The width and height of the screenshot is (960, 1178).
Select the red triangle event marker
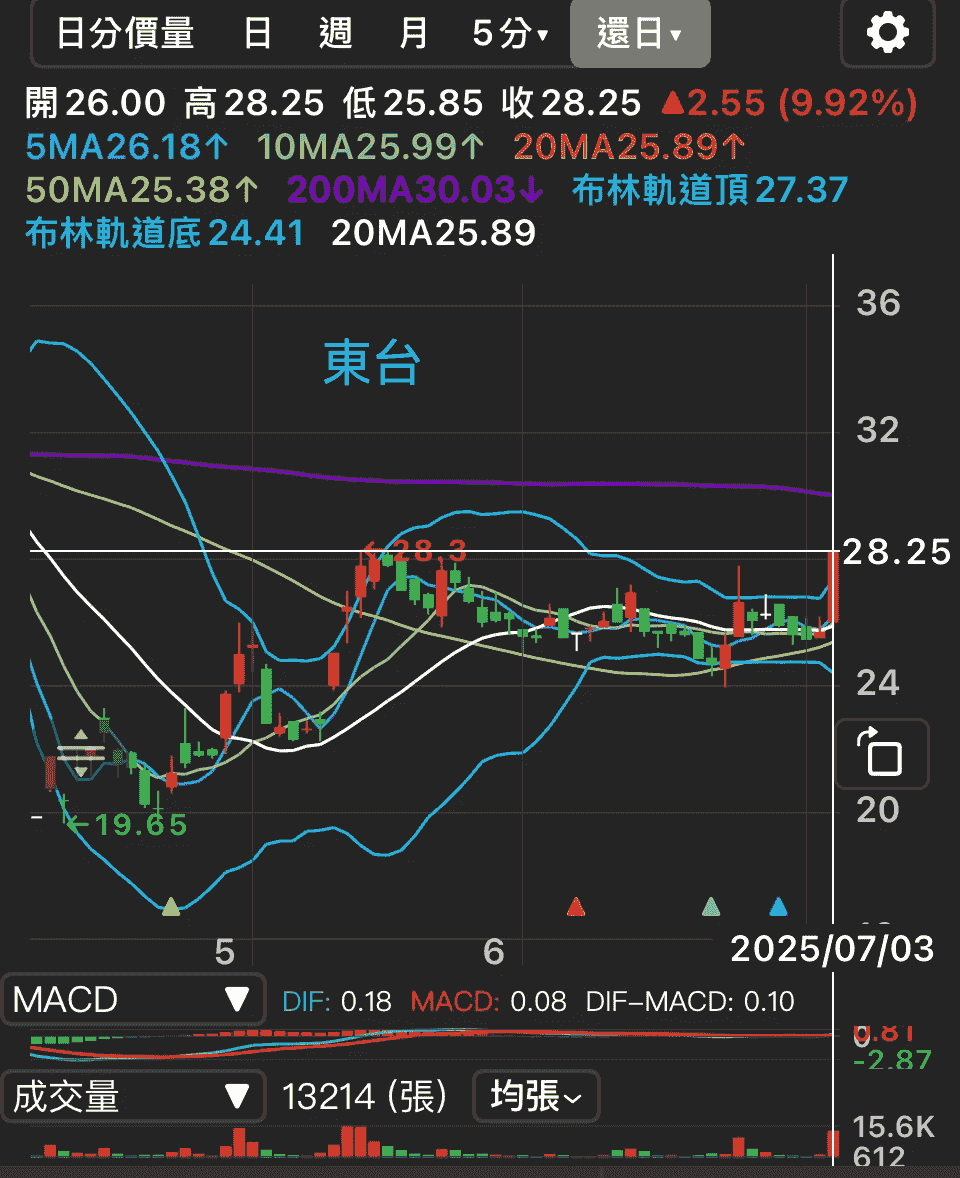click(x=575, y=907)
